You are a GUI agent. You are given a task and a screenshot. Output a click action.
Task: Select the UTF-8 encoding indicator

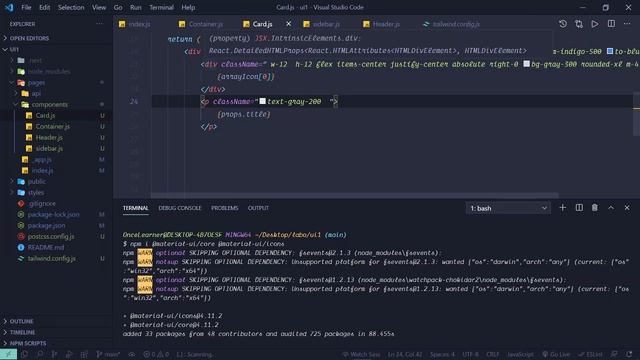471,354
